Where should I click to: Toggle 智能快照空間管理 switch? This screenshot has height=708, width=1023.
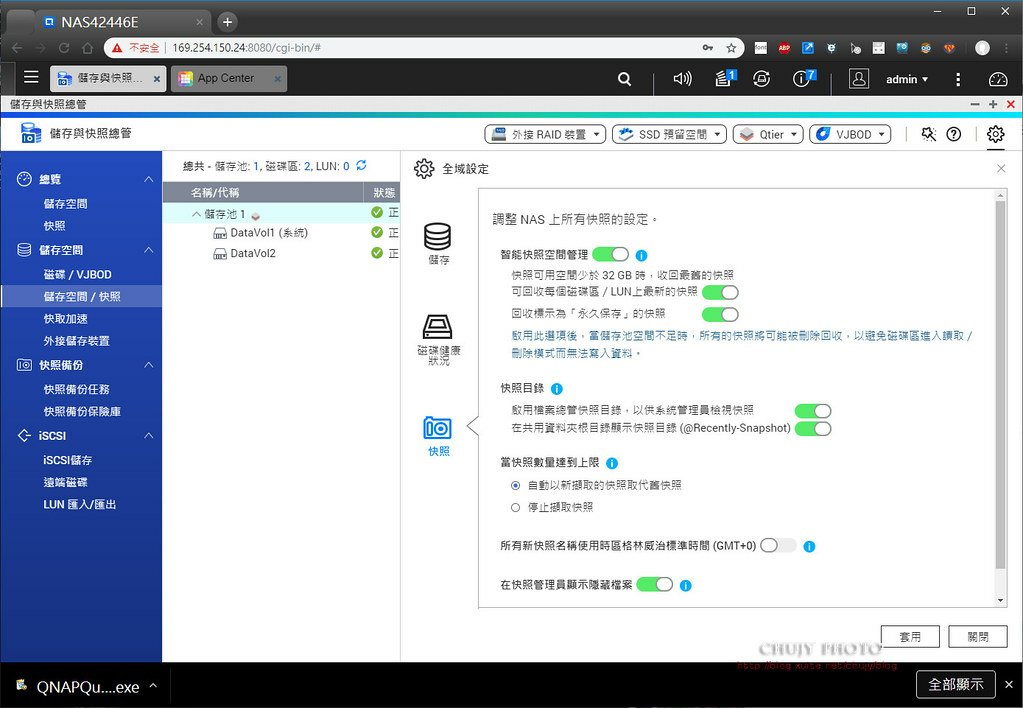pyautogui.click(x=611, y=254)
